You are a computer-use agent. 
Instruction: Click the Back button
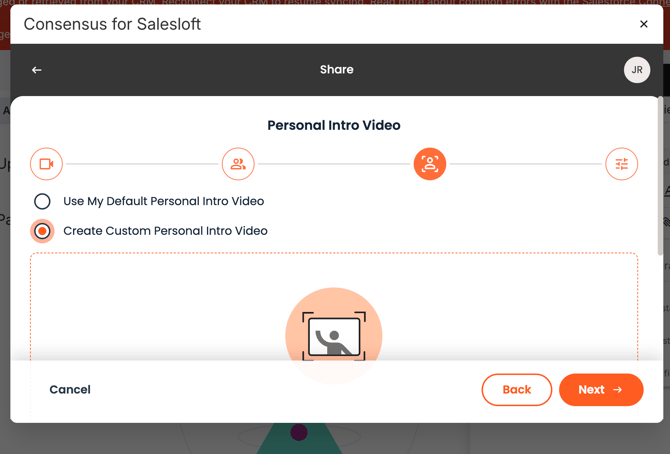(517, 390)
